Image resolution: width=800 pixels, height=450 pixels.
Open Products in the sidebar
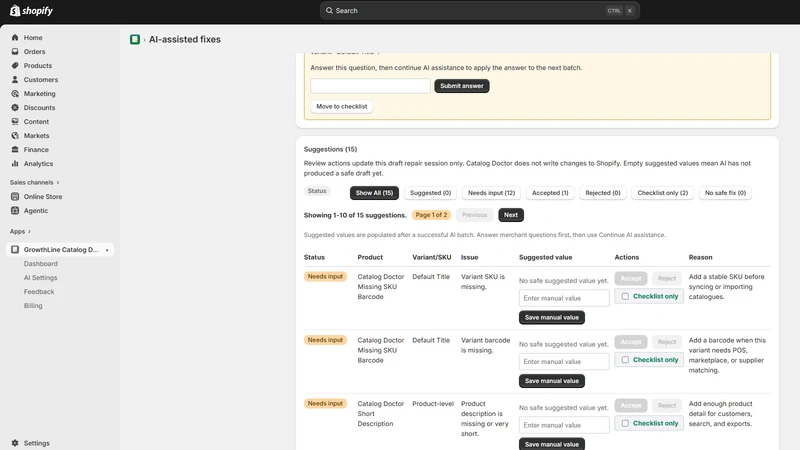[38, 65]
